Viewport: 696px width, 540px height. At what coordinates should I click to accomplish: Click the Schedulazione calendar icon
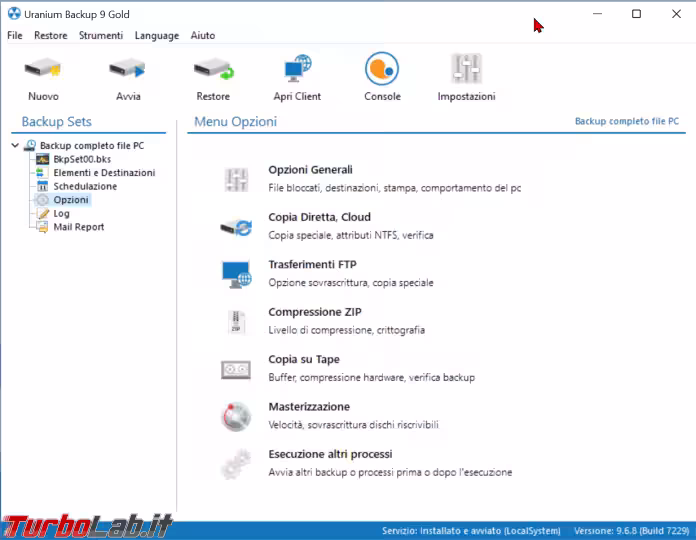click(42, 186)
